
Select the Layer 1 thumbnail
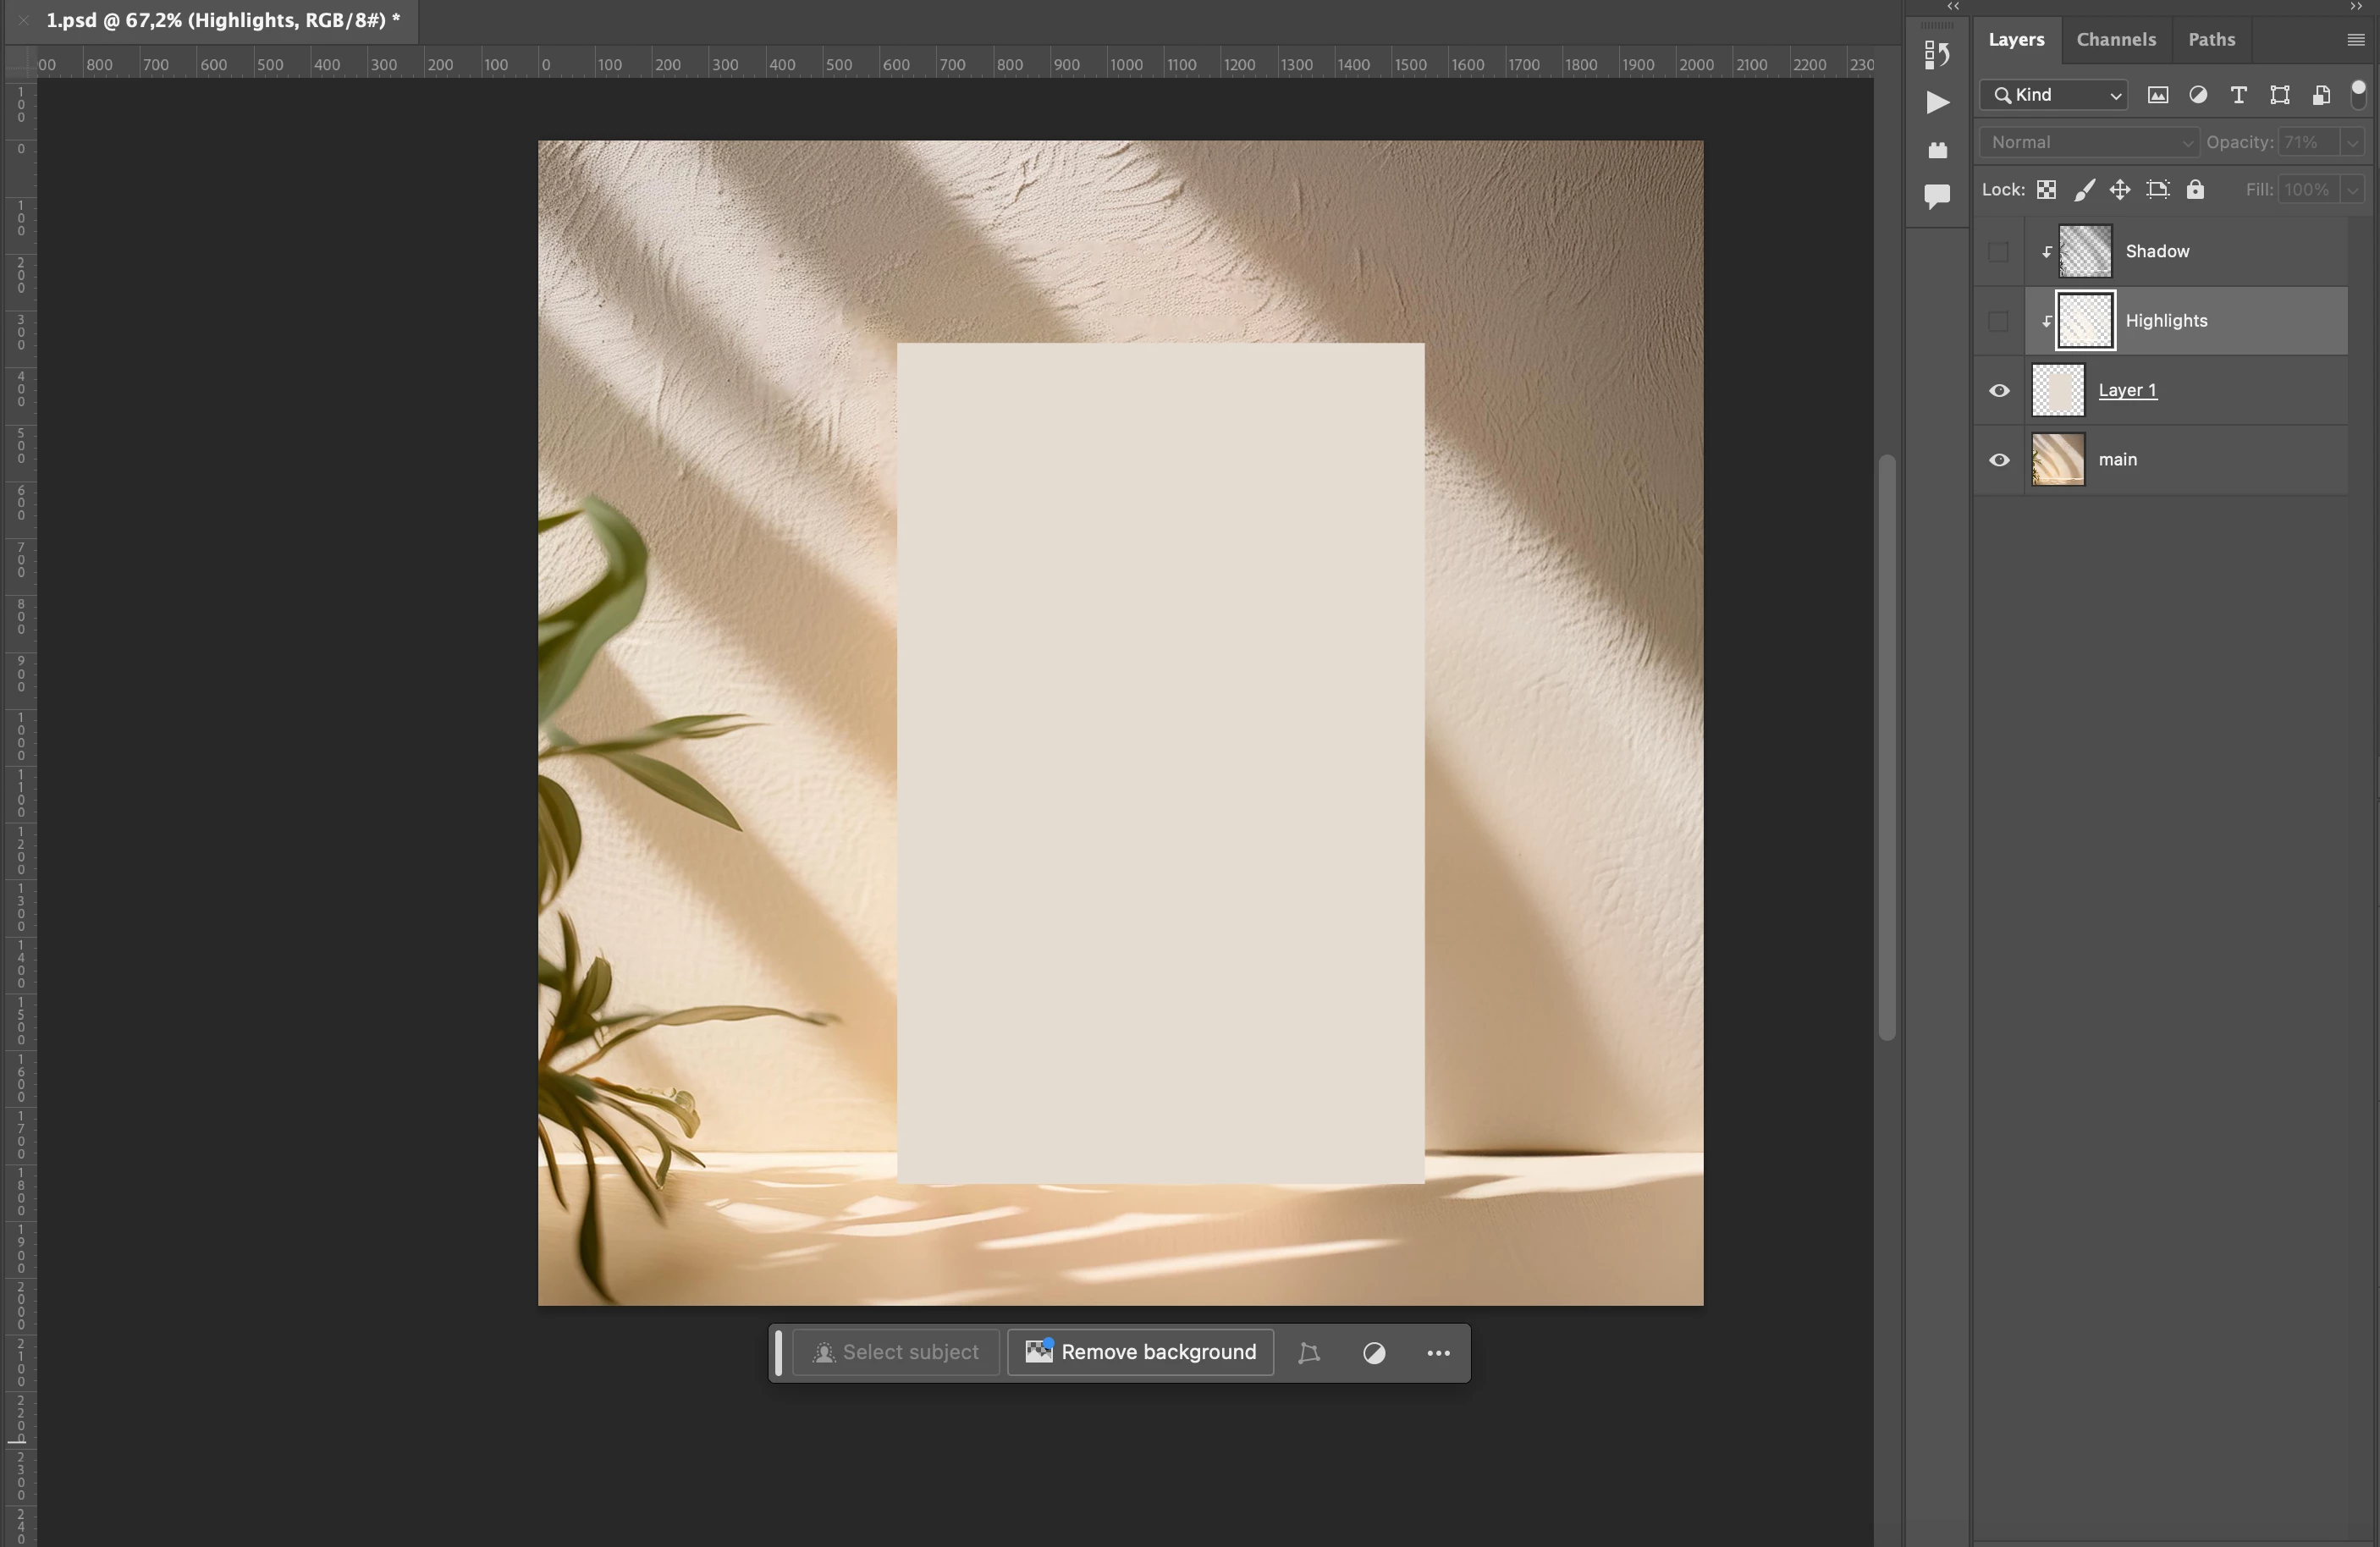[x=2058, y=390]
